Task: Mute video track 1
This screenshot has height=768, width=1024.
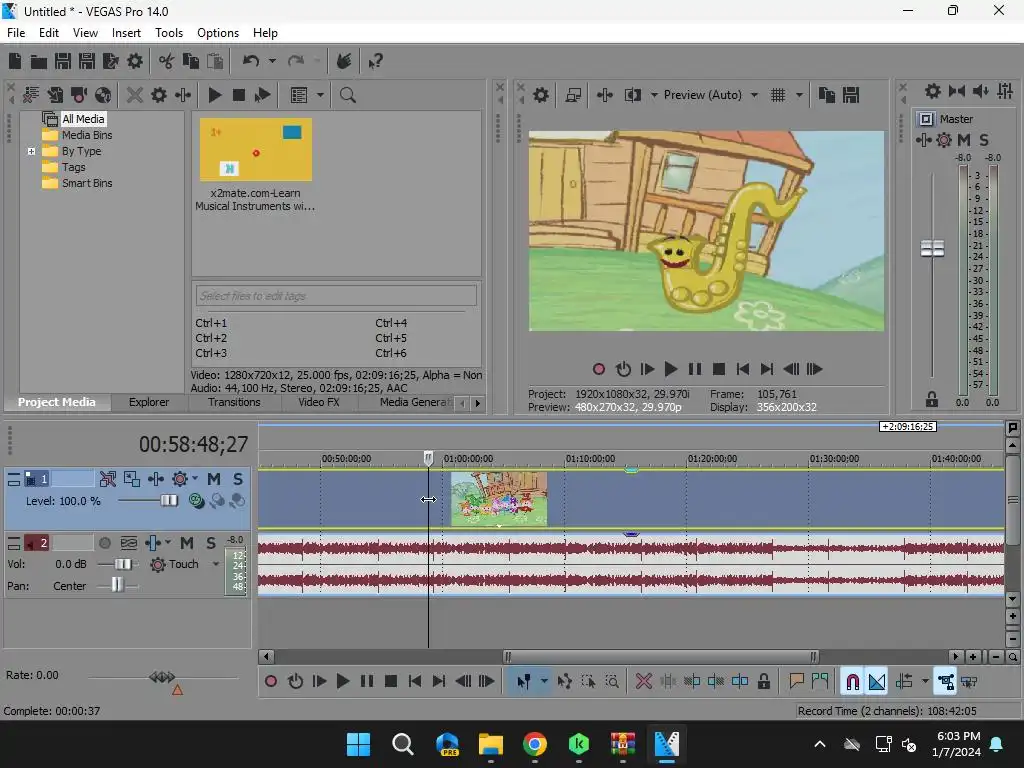Action: click(x=214, y=479)
